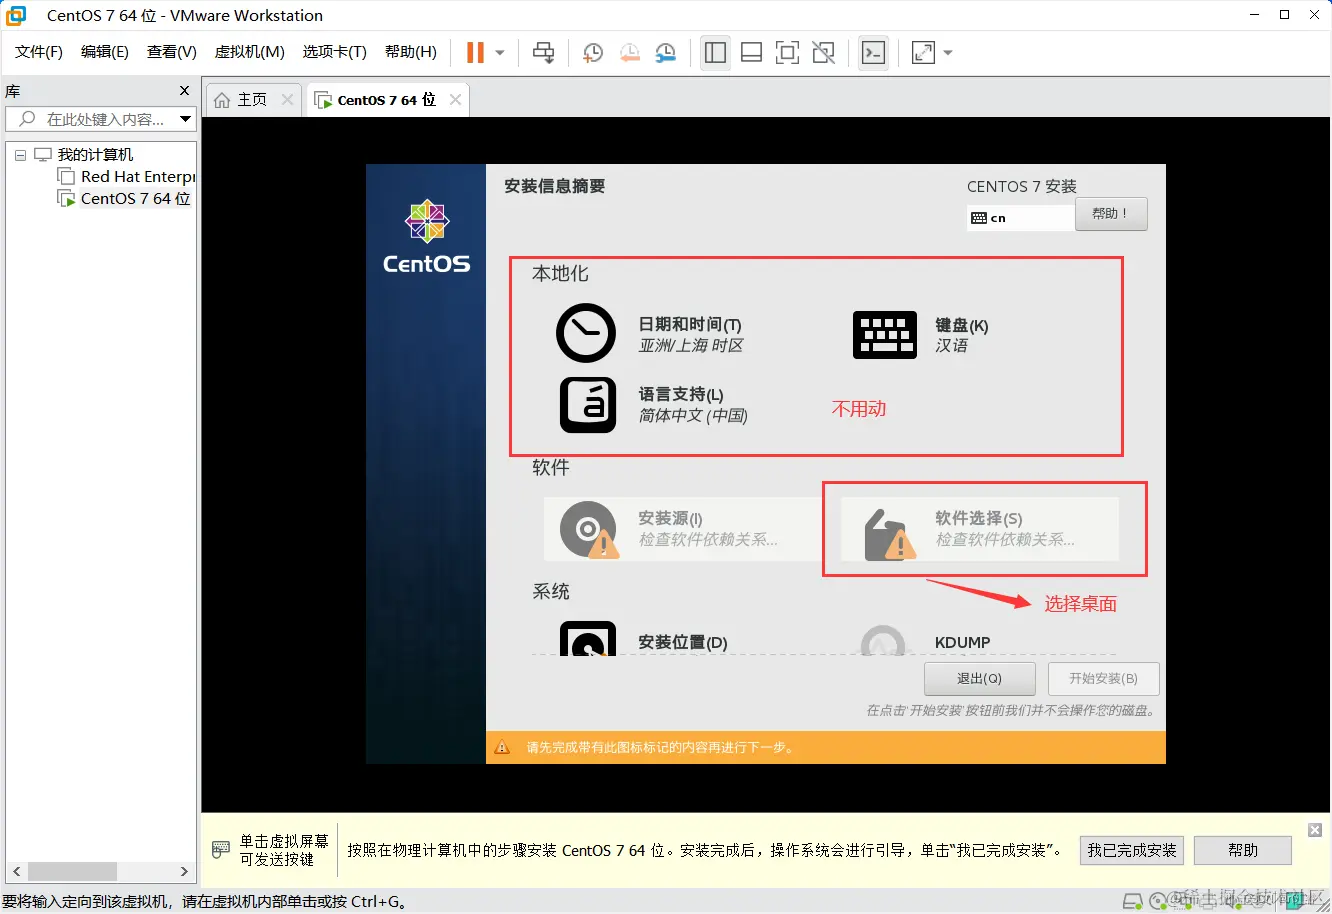Open the KDUMP settings icon
This screenshot has width=1332, height=914.
pos(883,640)
